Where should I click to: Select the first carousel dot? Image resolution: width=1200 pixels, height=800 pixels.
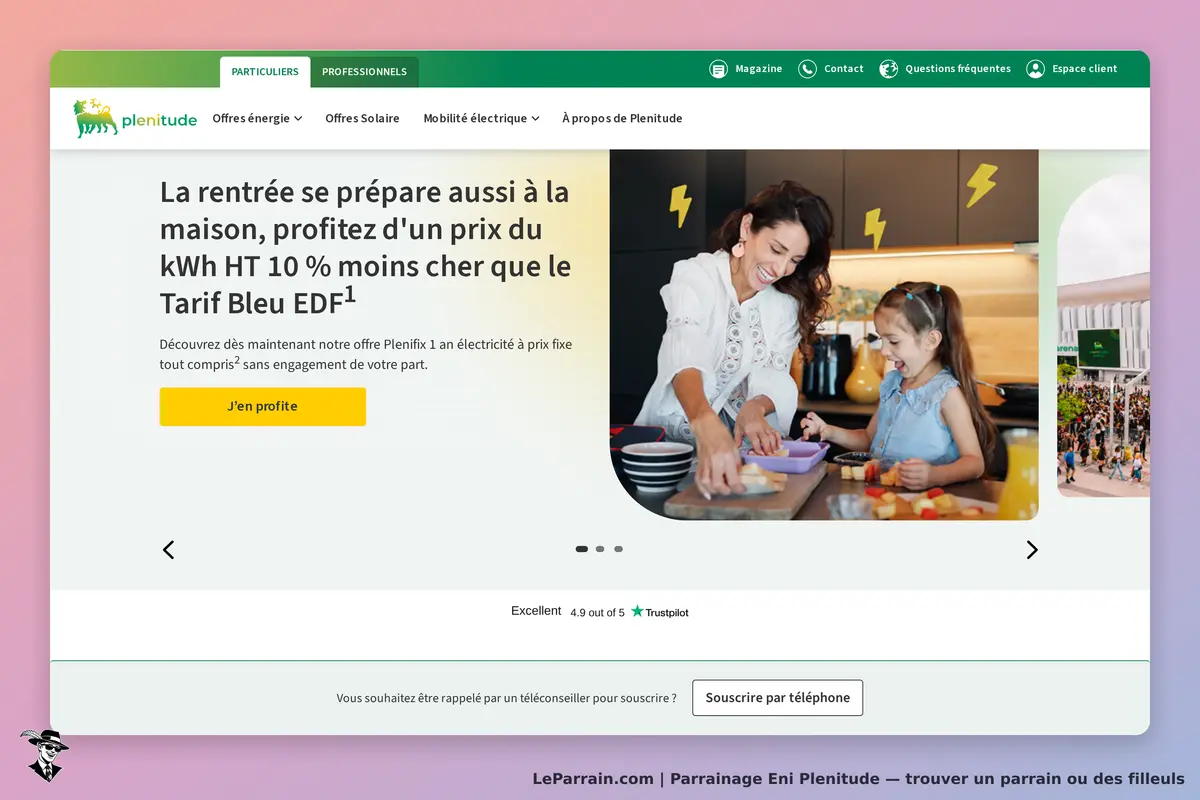[x=582, y=549]
